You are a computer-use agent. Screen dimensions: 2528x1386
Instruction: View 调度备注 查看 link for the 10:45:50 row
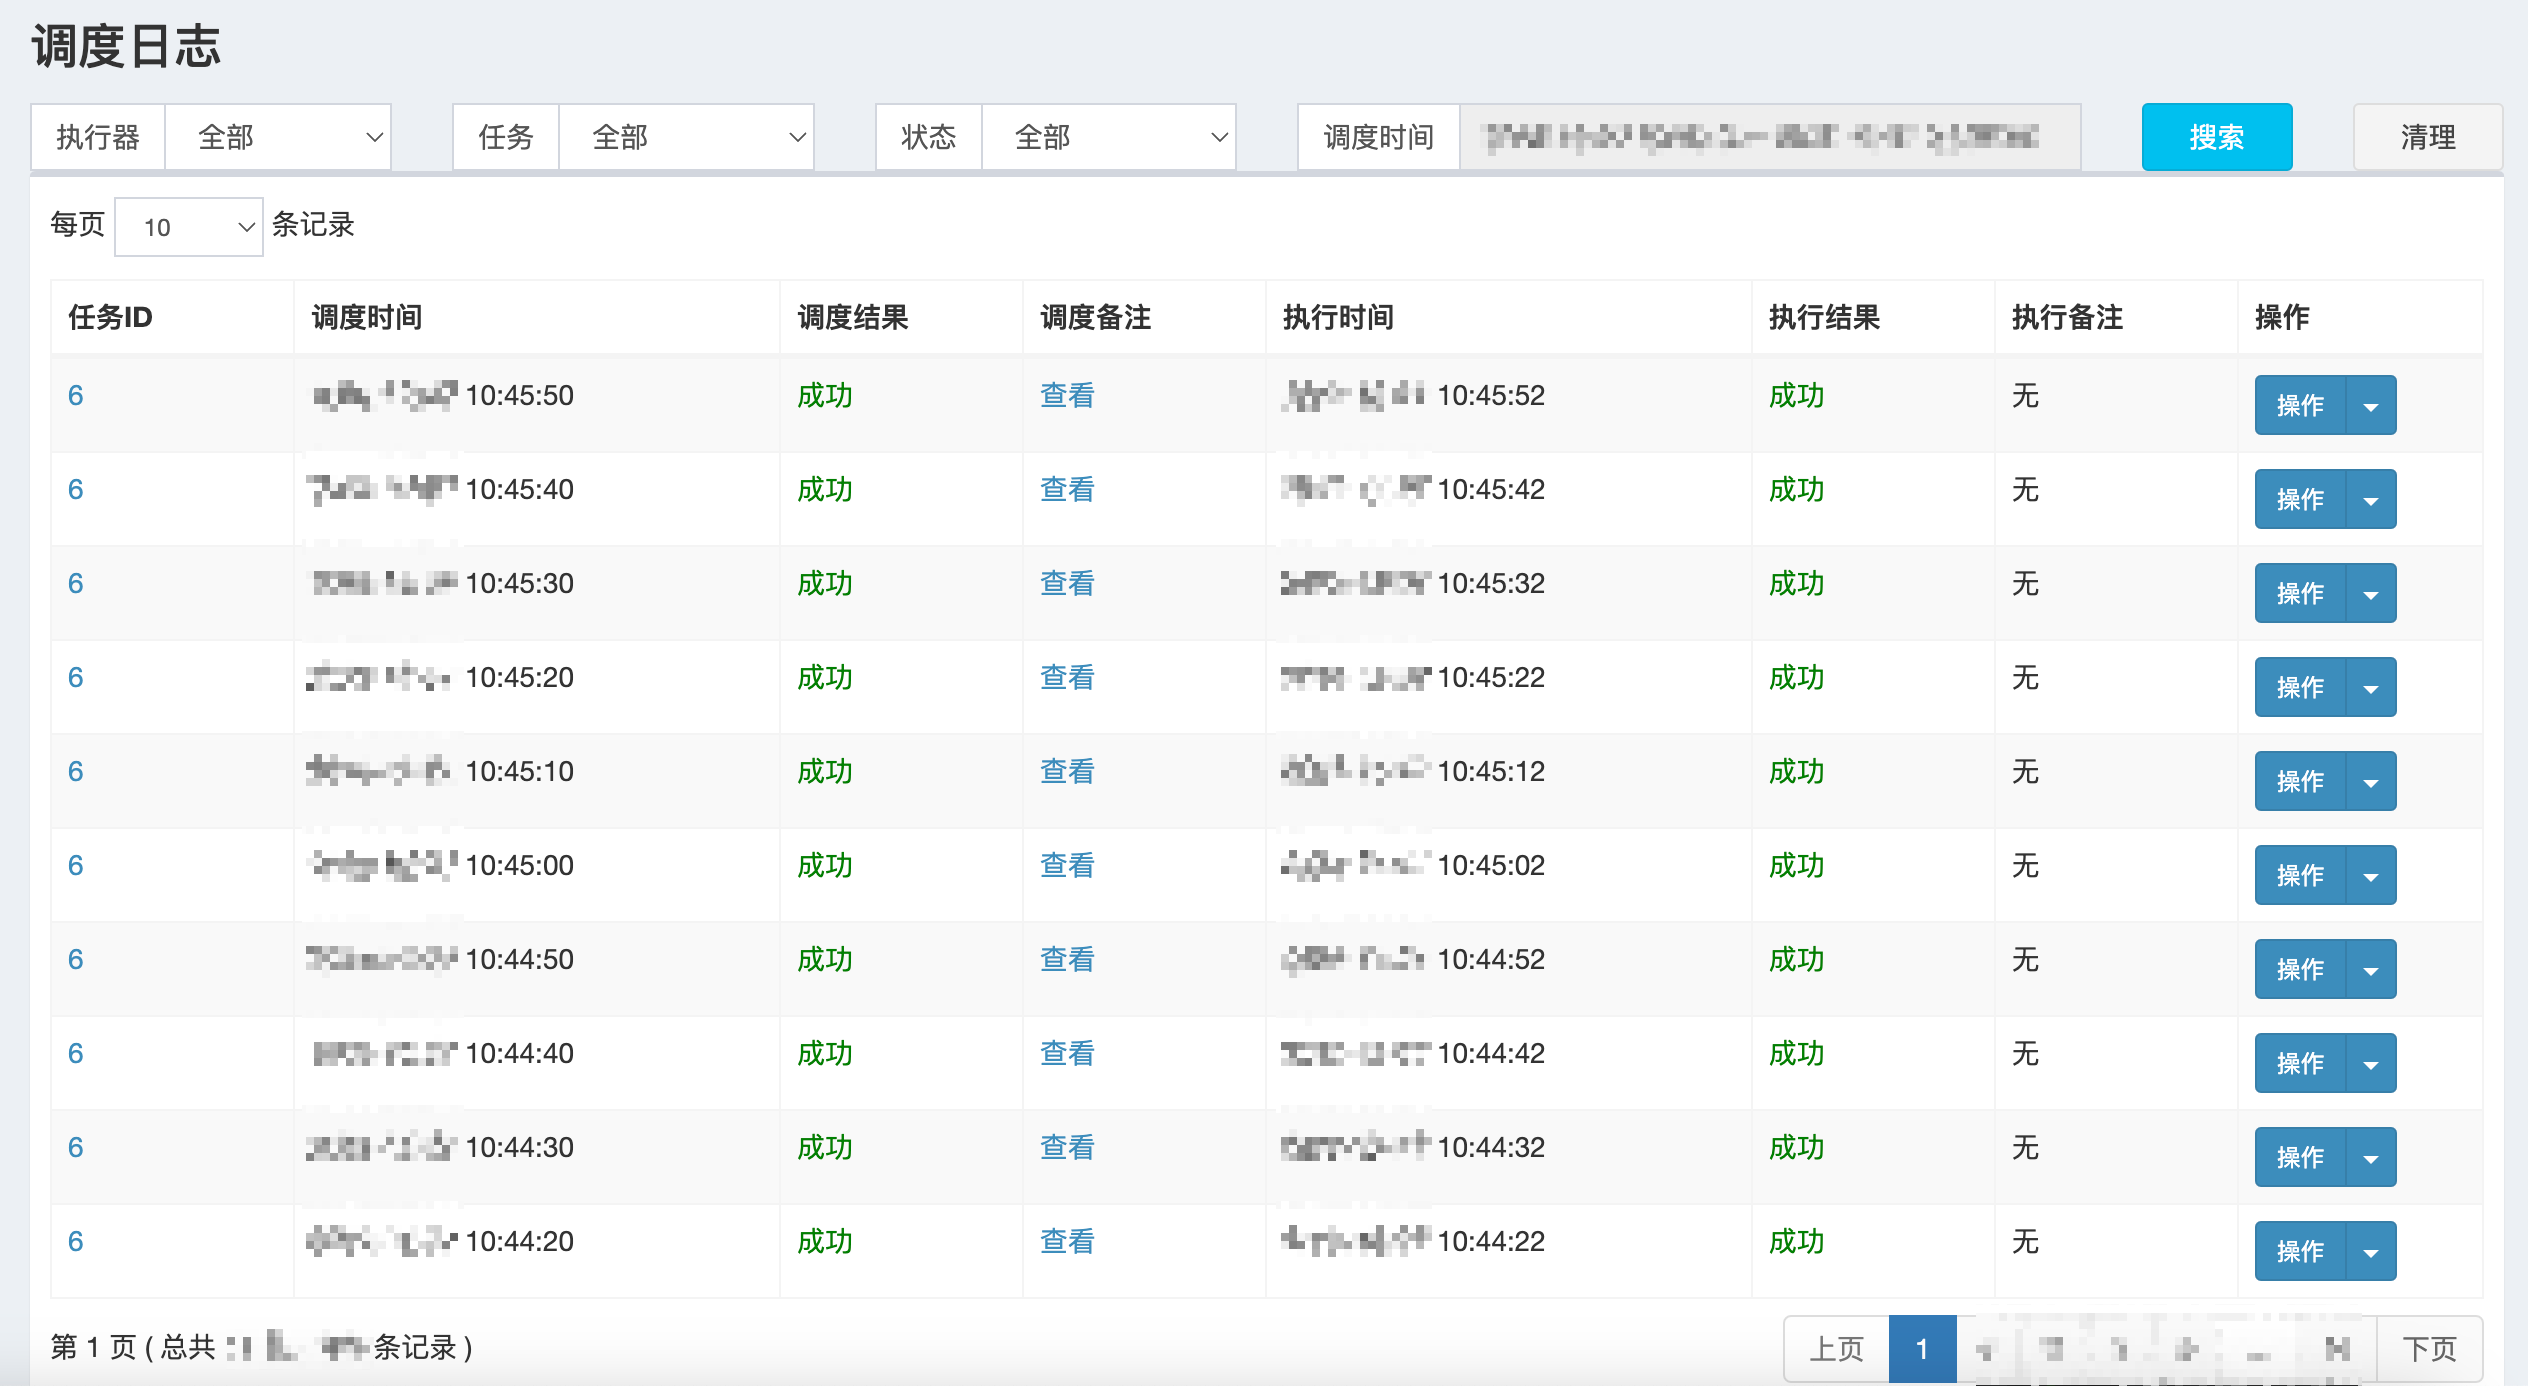pyautogui.click(x=1067, y=396)
